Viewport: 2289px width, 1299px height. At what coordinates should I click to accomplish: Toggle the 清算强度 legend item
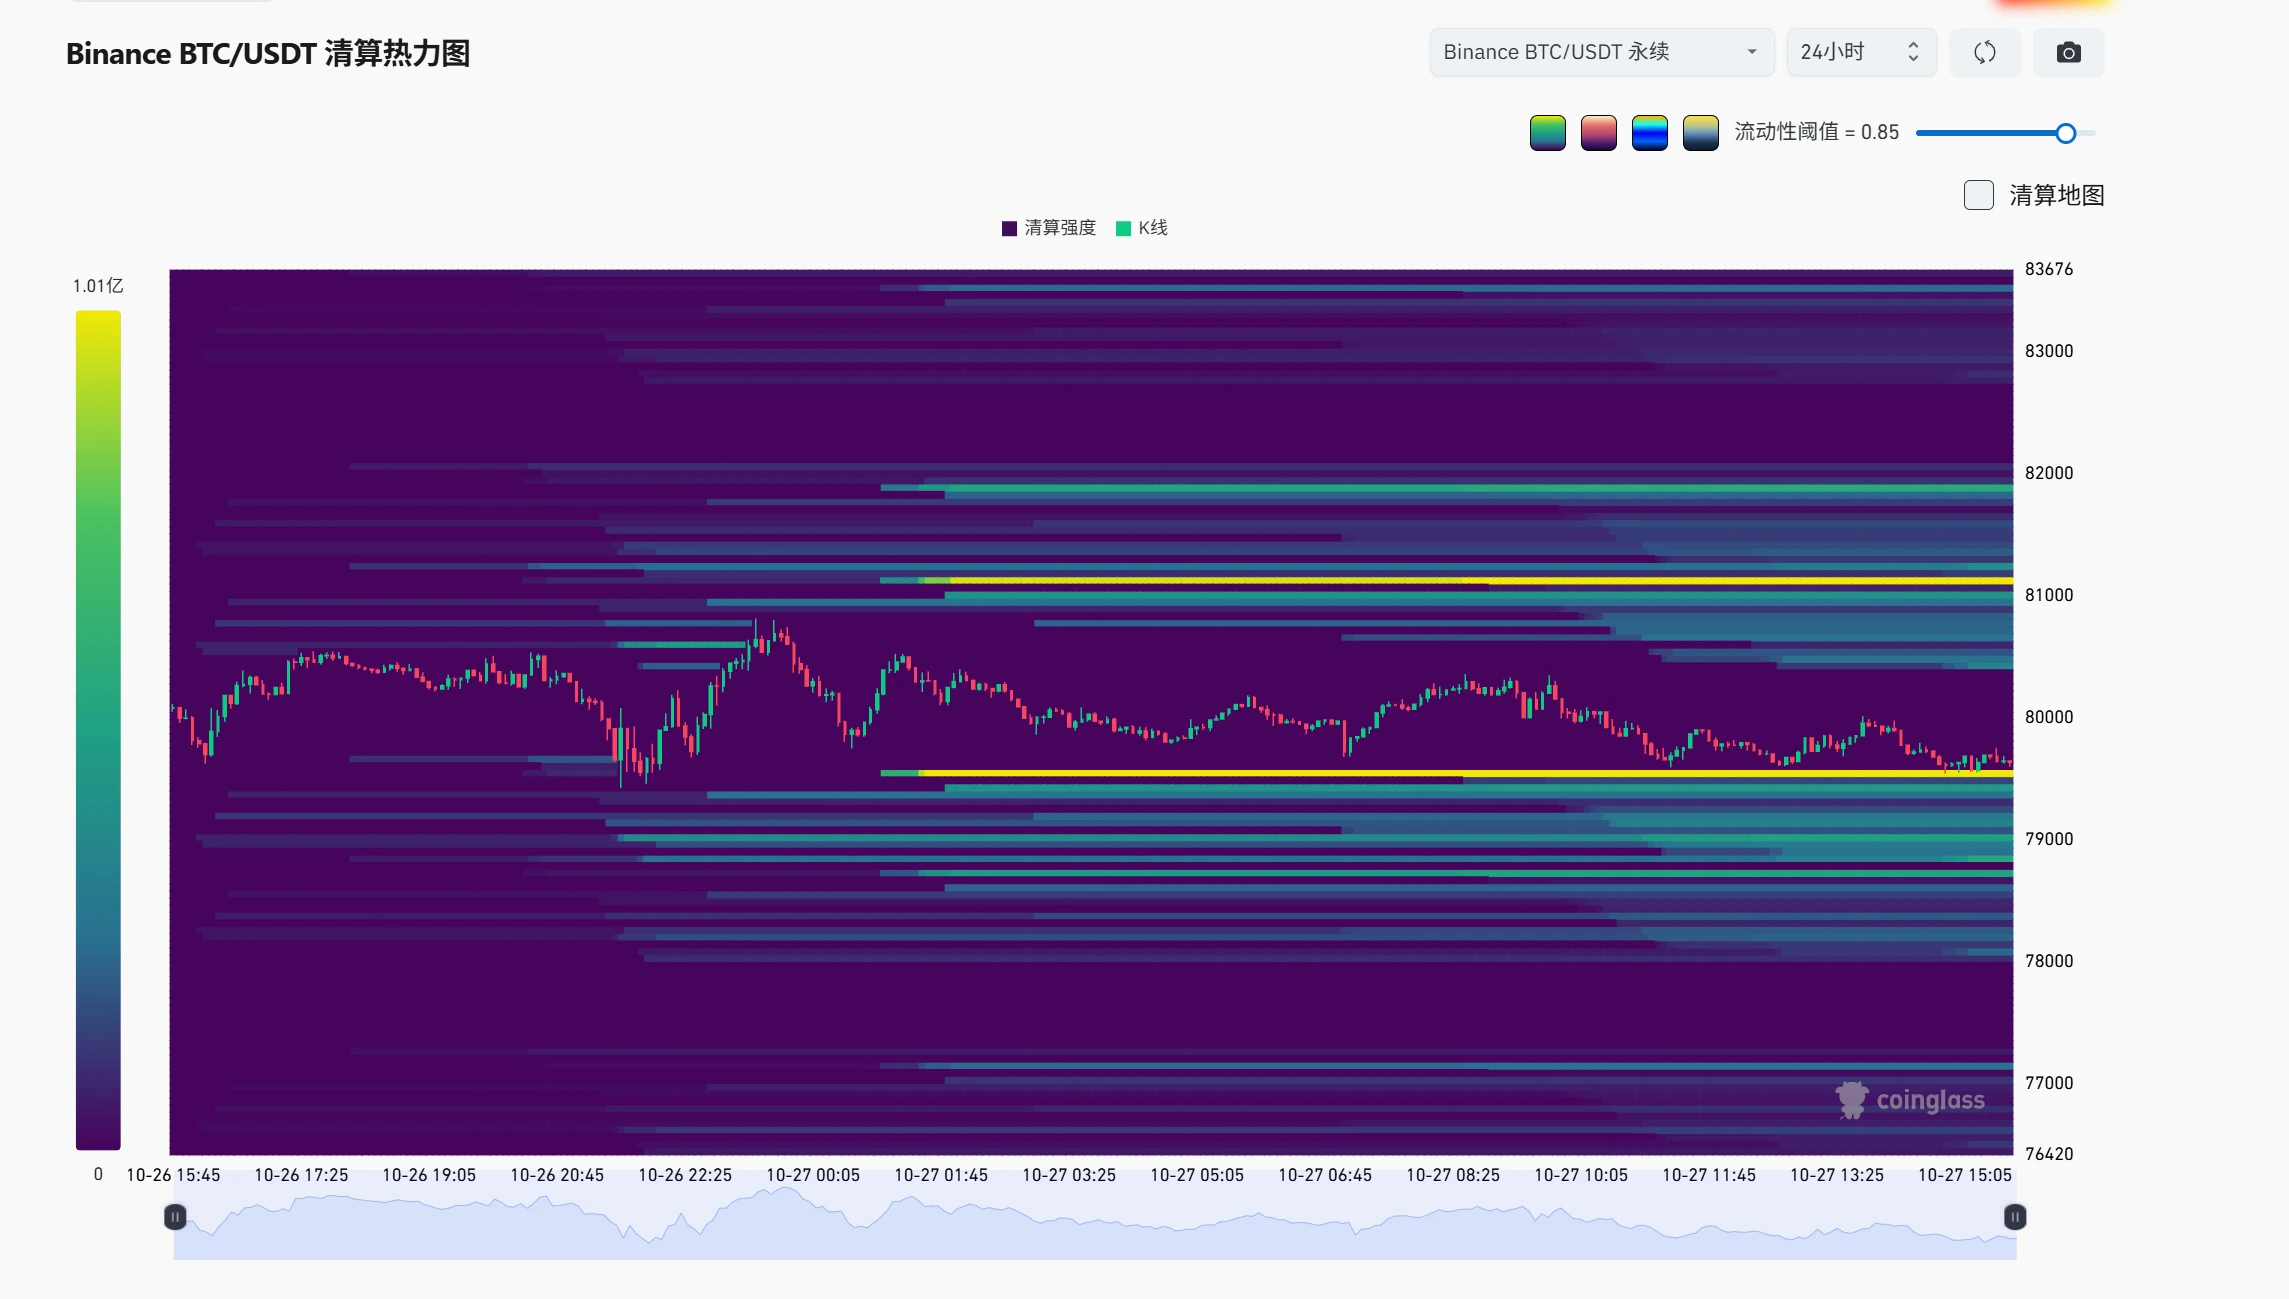[x=1049, y=228]
